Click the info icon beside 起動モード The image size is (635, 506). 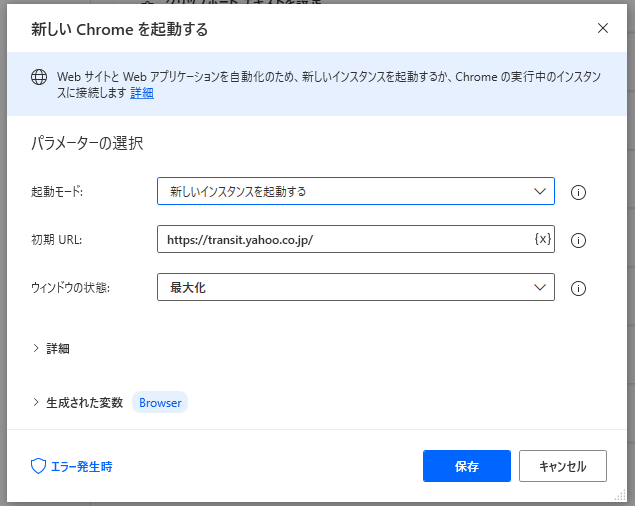(577, 192)
